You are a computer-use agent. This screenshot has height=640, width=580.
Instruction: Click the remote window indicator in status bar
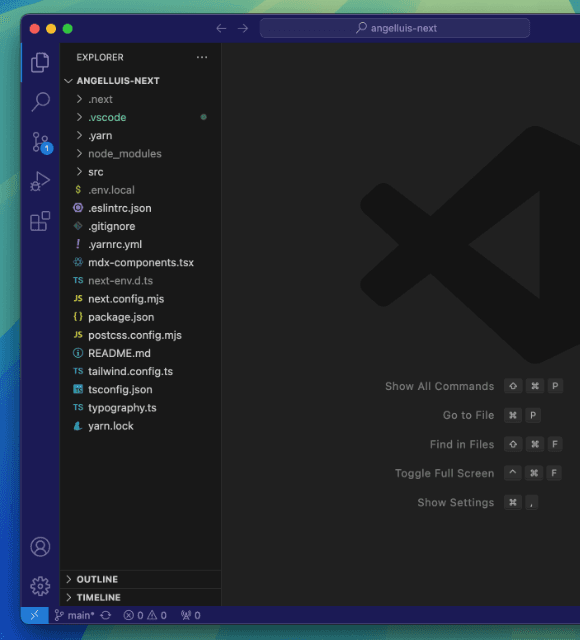click(35, 615)
